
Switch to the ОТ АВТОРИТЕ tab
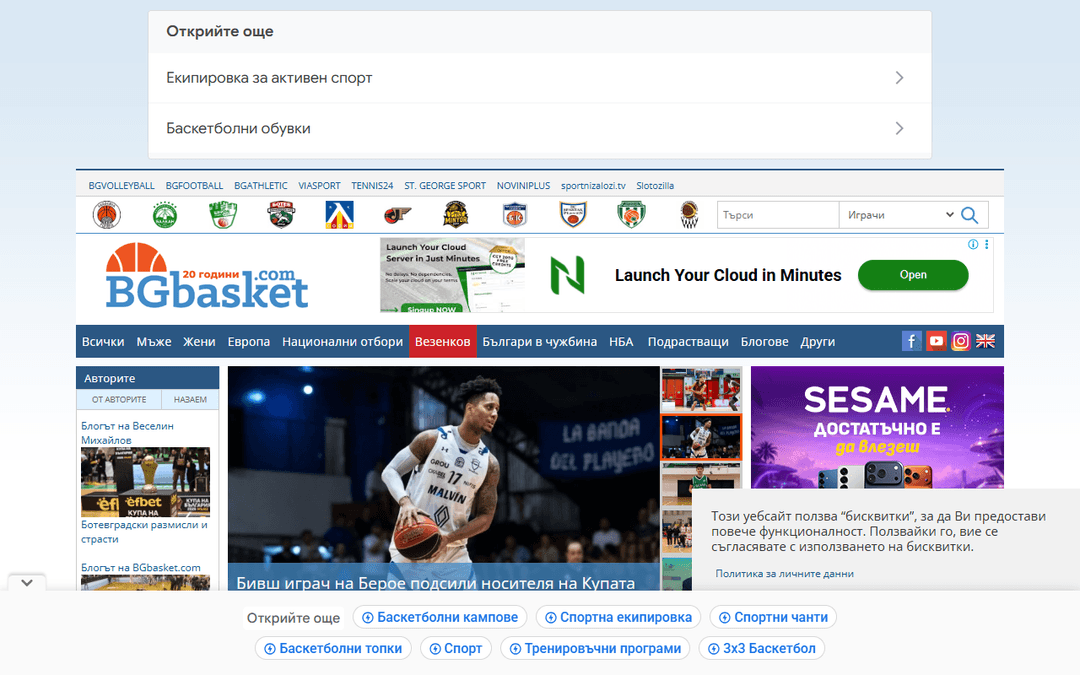coord(119,399)
